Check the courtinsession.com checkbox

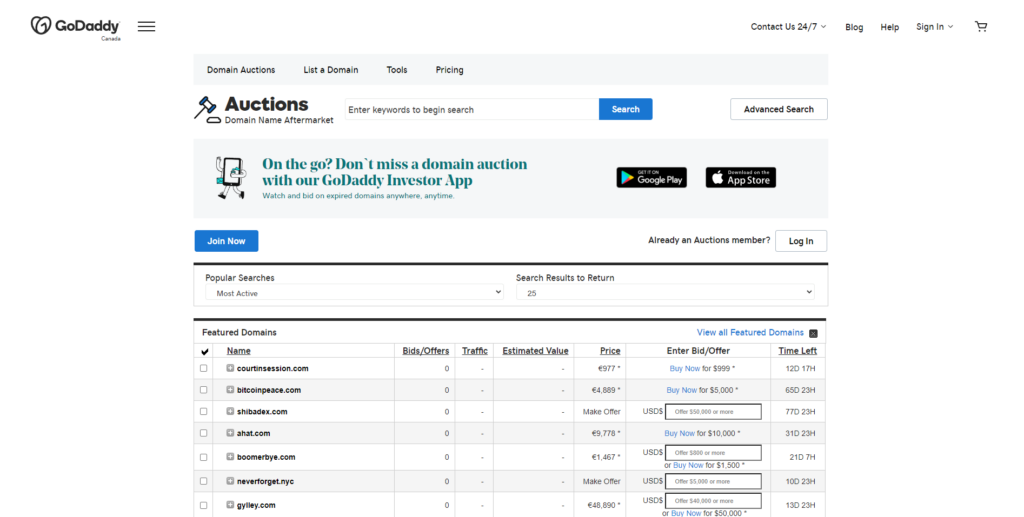(204, 368)
